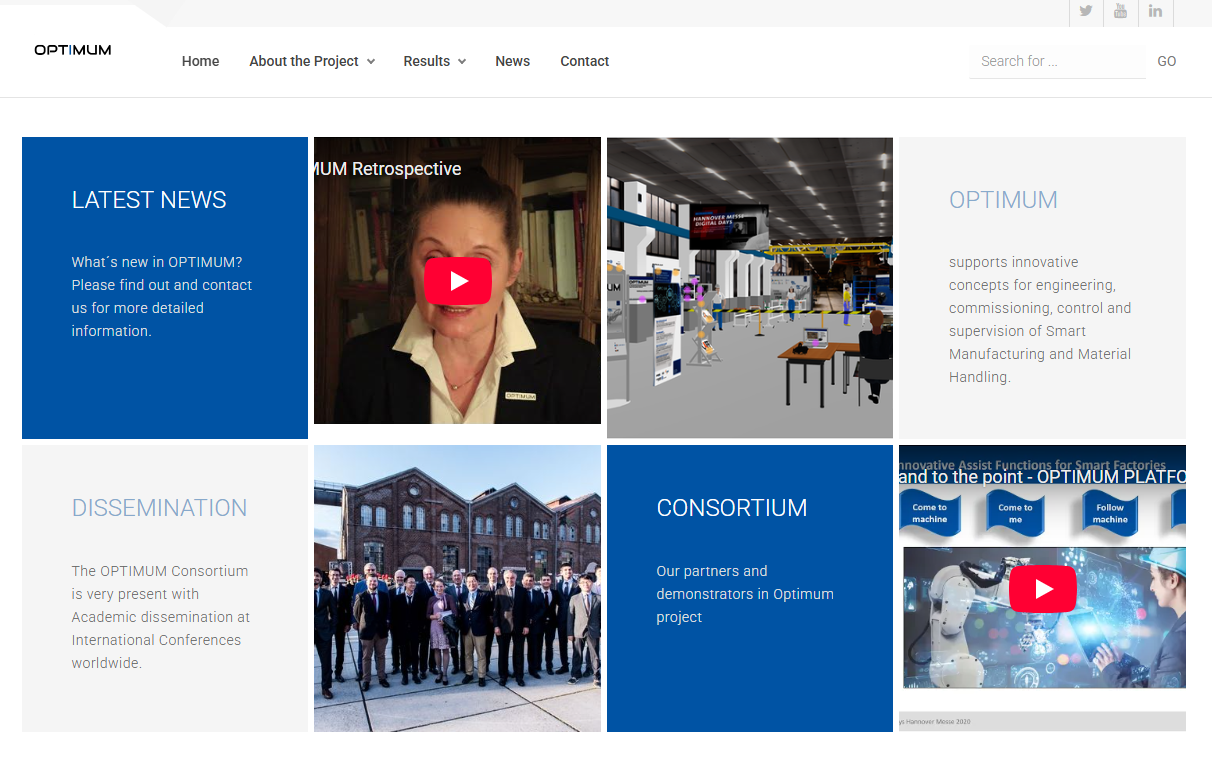Focus the Search for input field
The width and height of the screenshot is (1212, 759).
click(1057, 61)
